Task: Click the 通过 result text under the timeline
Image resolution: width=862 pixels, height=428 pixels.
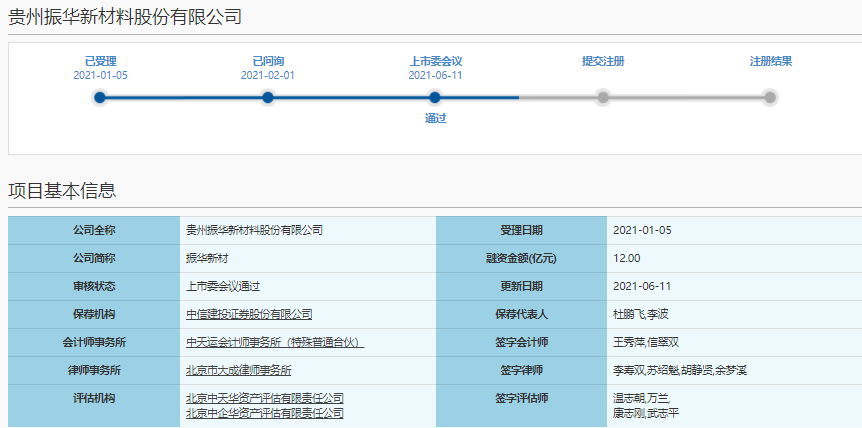Action: (435, 118)
